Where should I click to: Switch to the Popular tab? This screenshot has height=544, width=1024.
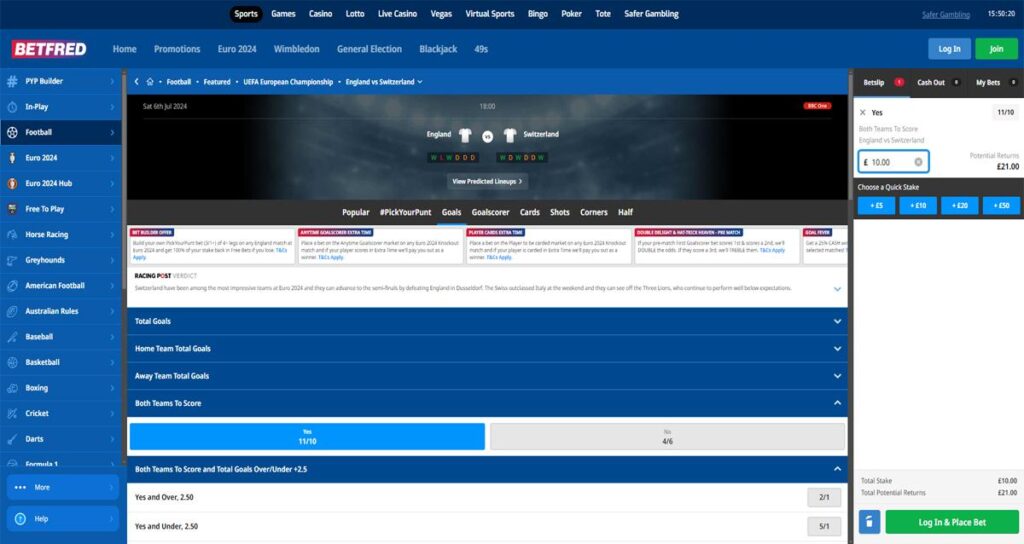[x=355, y=212]
